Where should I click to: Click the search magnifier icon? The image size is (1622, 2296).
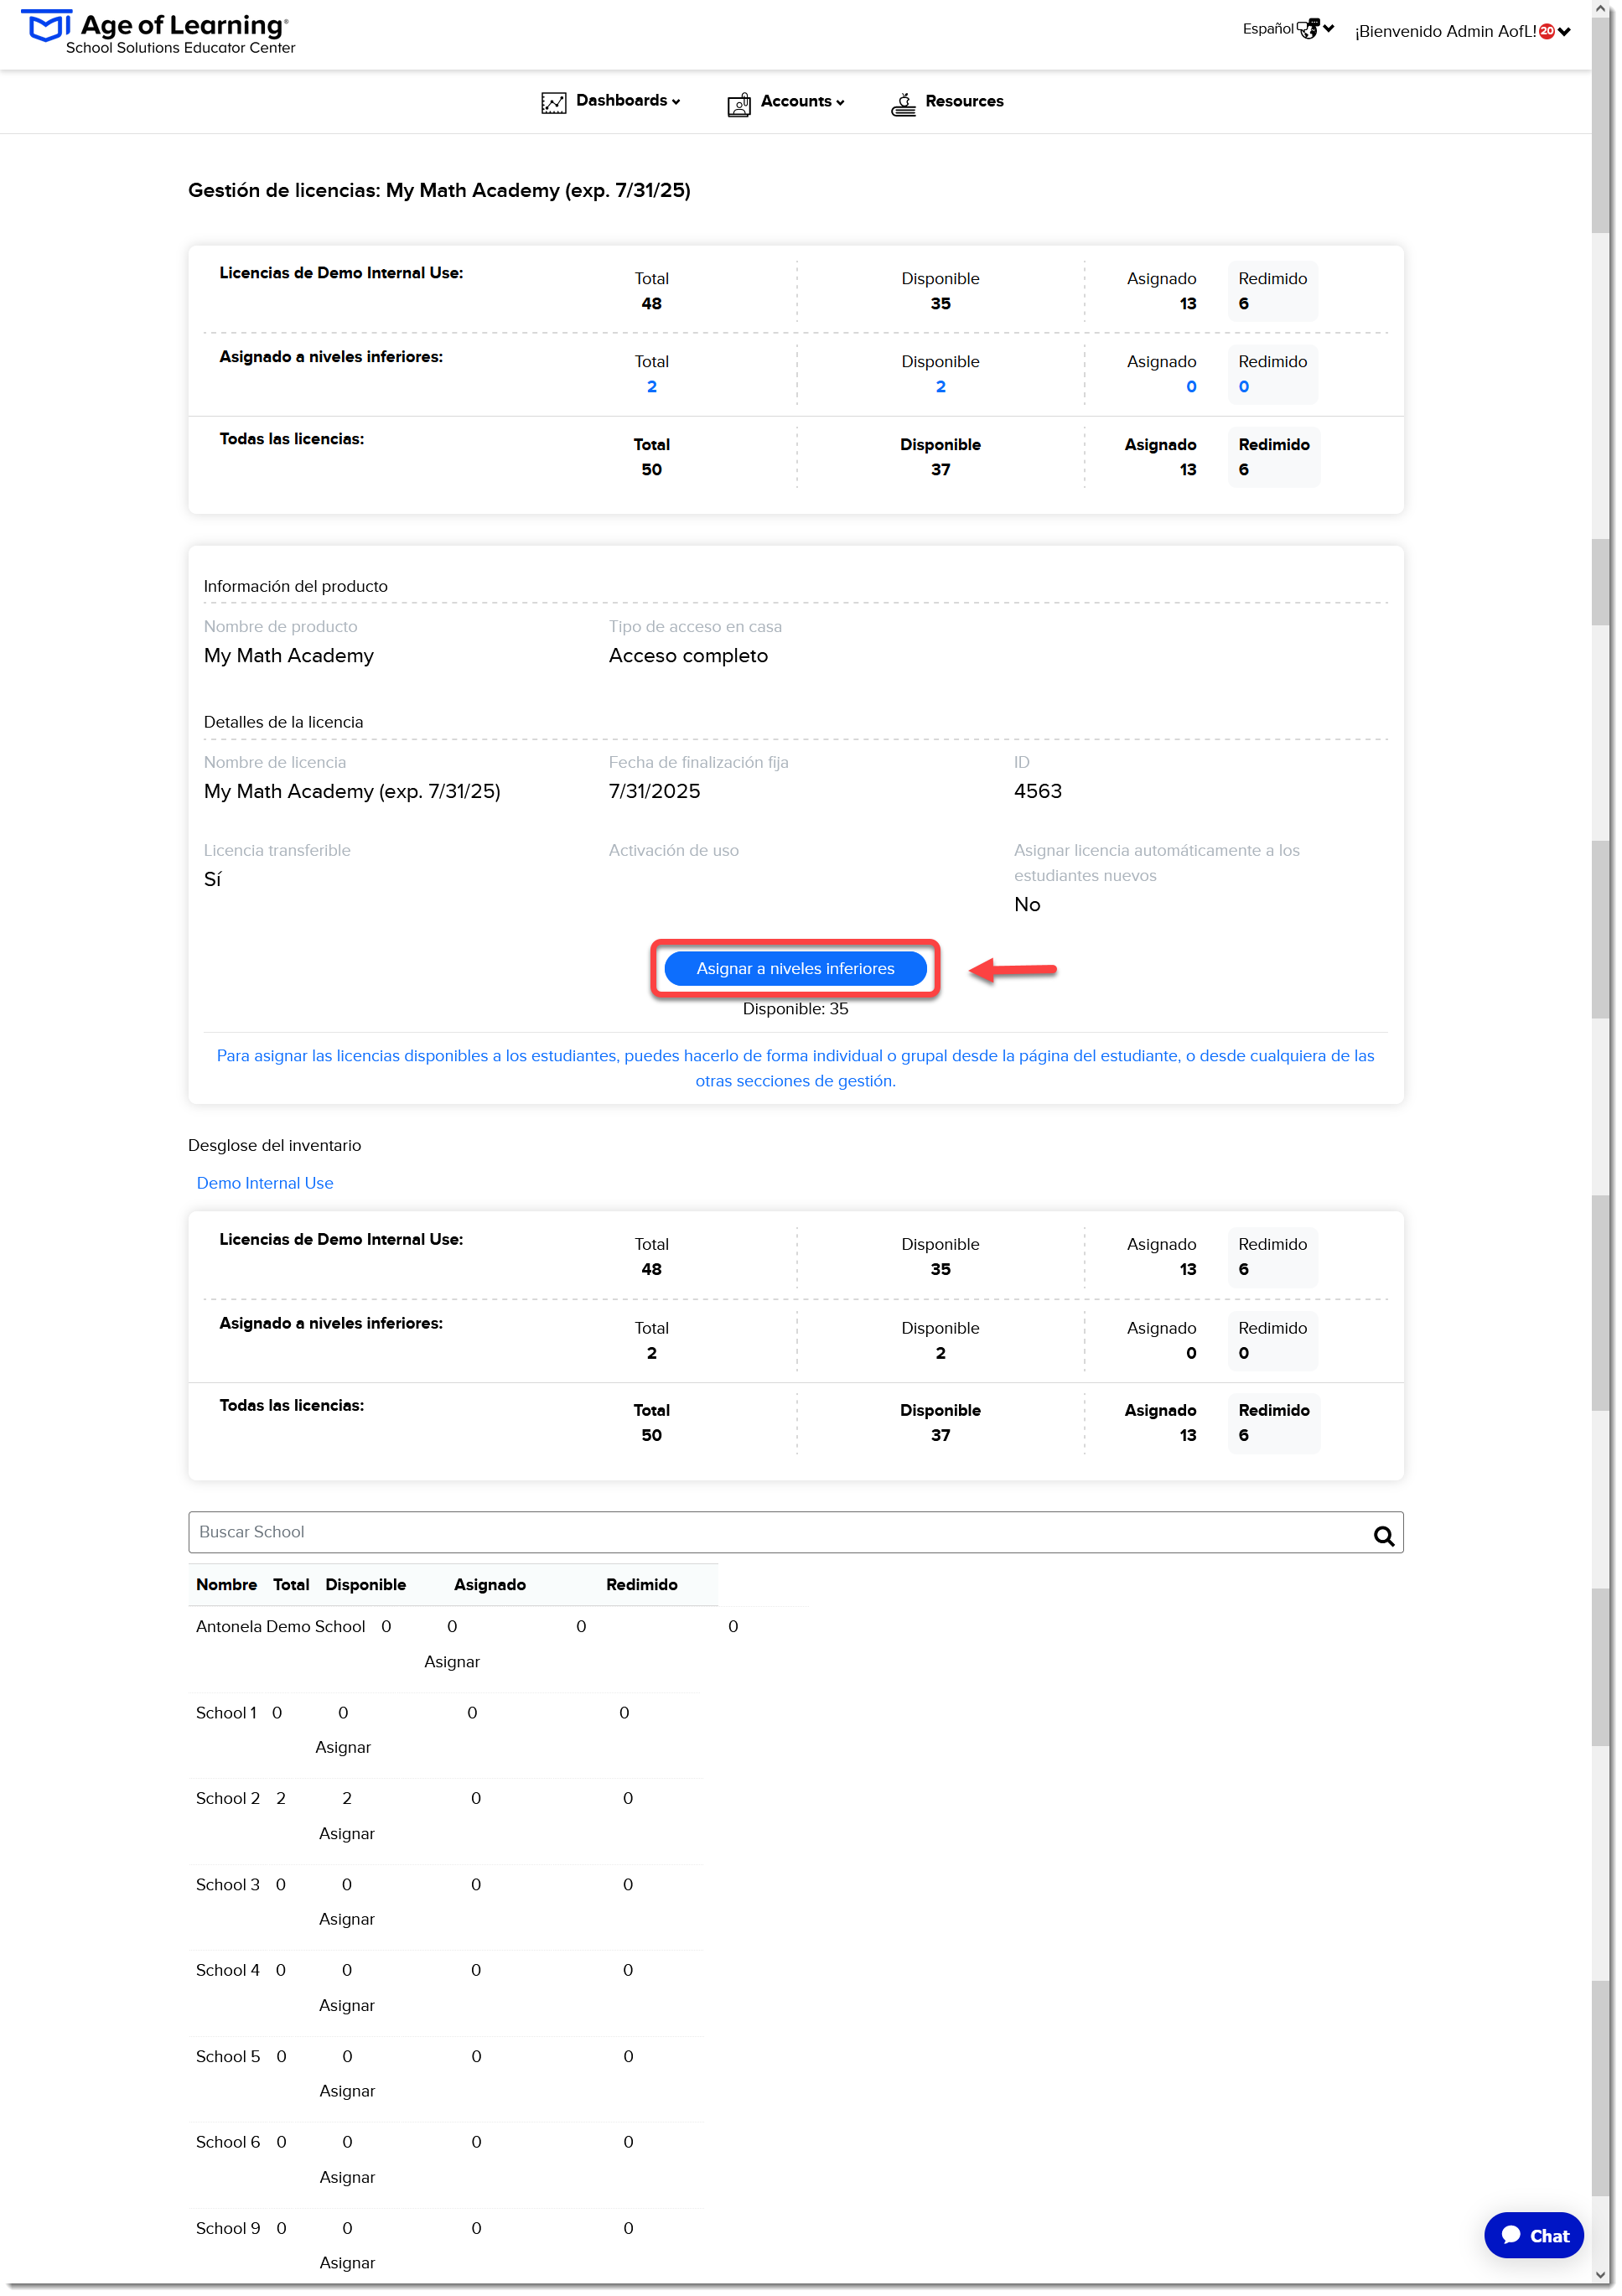tap(1383, 1534)
